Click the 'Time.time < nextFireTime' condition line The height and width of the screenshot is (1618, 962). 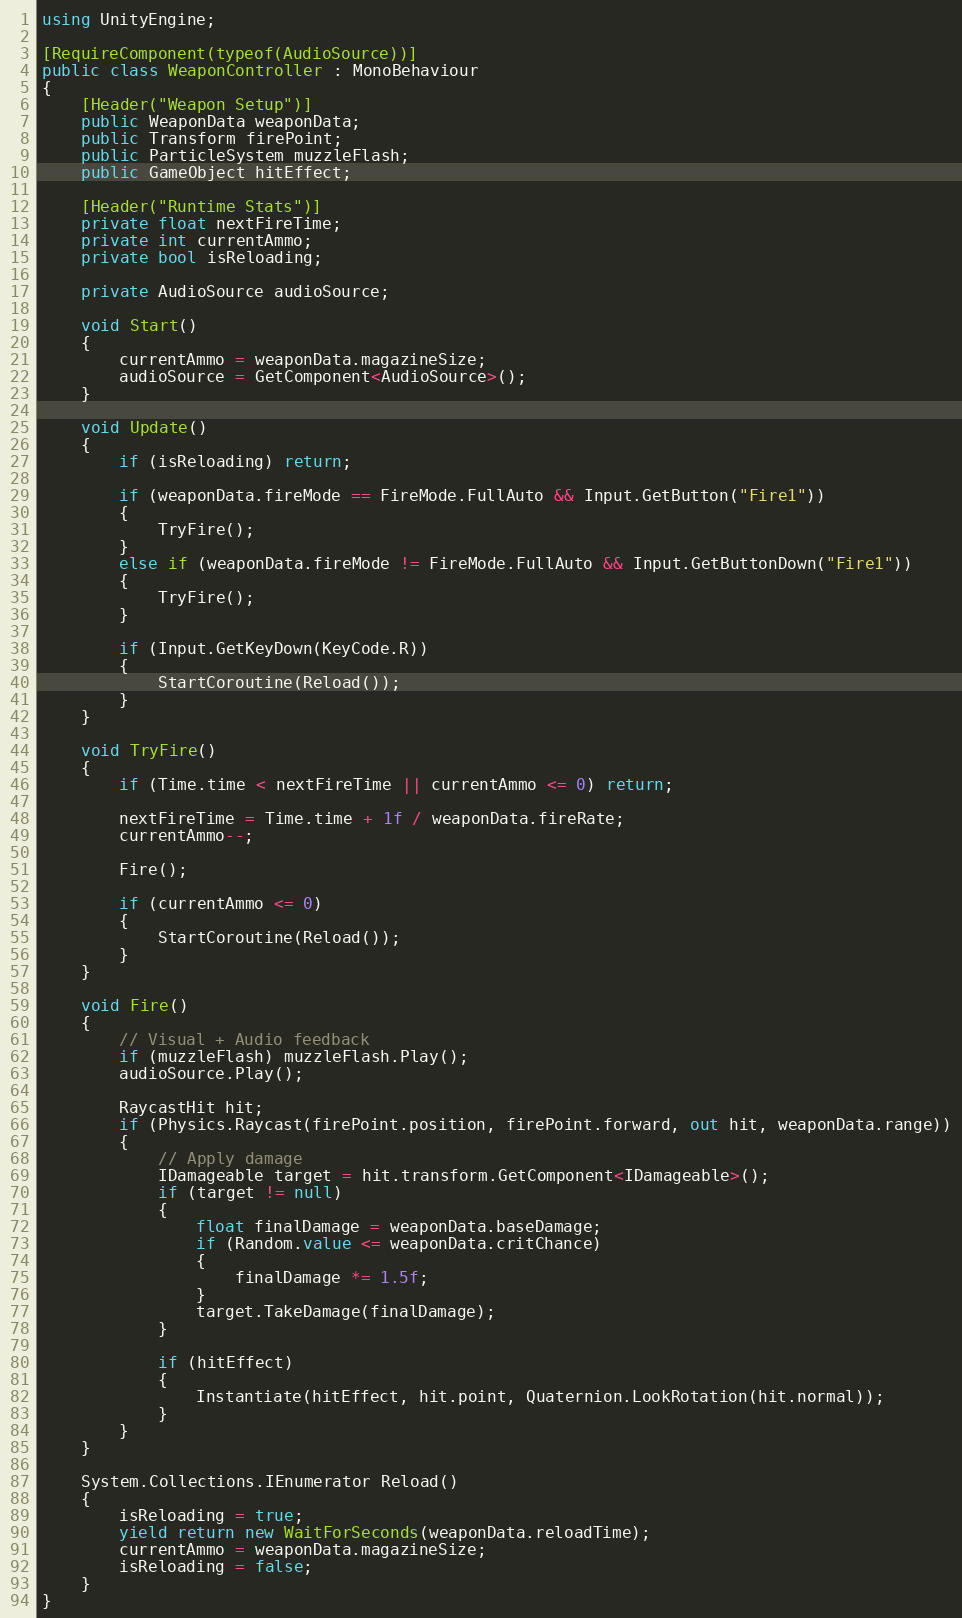point(395,785)
